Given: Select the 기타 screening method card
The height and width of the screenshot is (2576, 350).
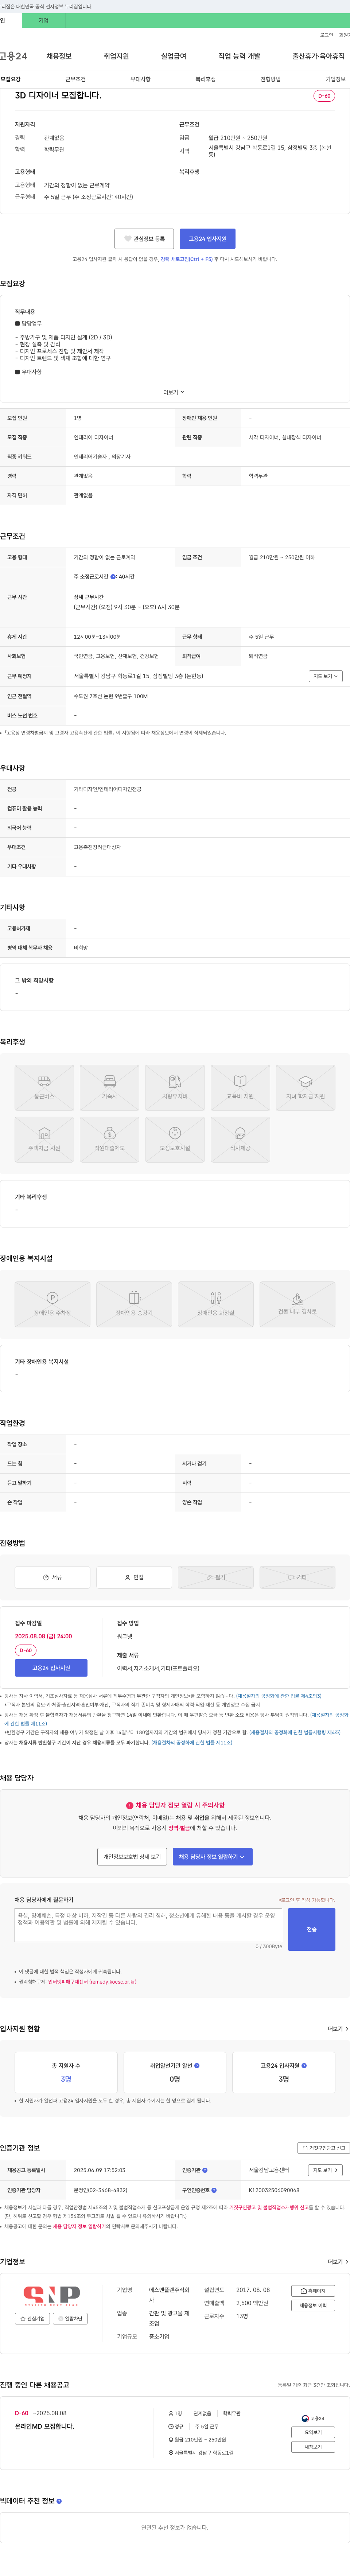Looking at the screenshot, I should pos(297,1577).
